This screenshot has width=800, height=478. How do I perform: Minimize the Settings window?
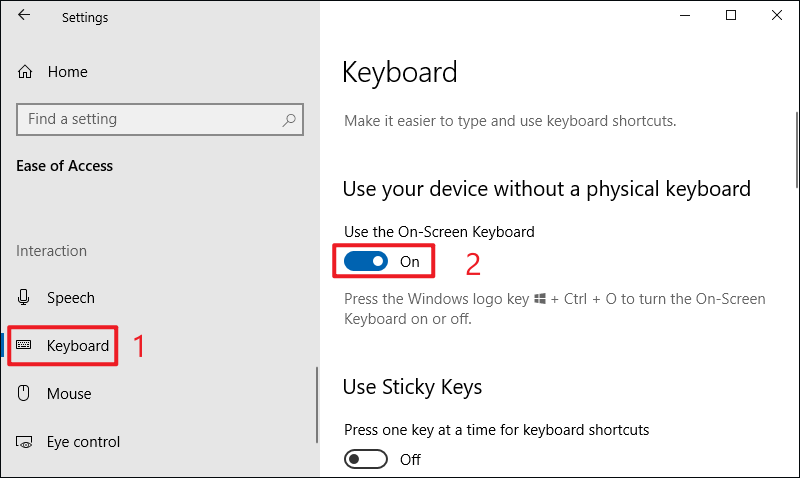pyautogui.click(x=685, y=15)
